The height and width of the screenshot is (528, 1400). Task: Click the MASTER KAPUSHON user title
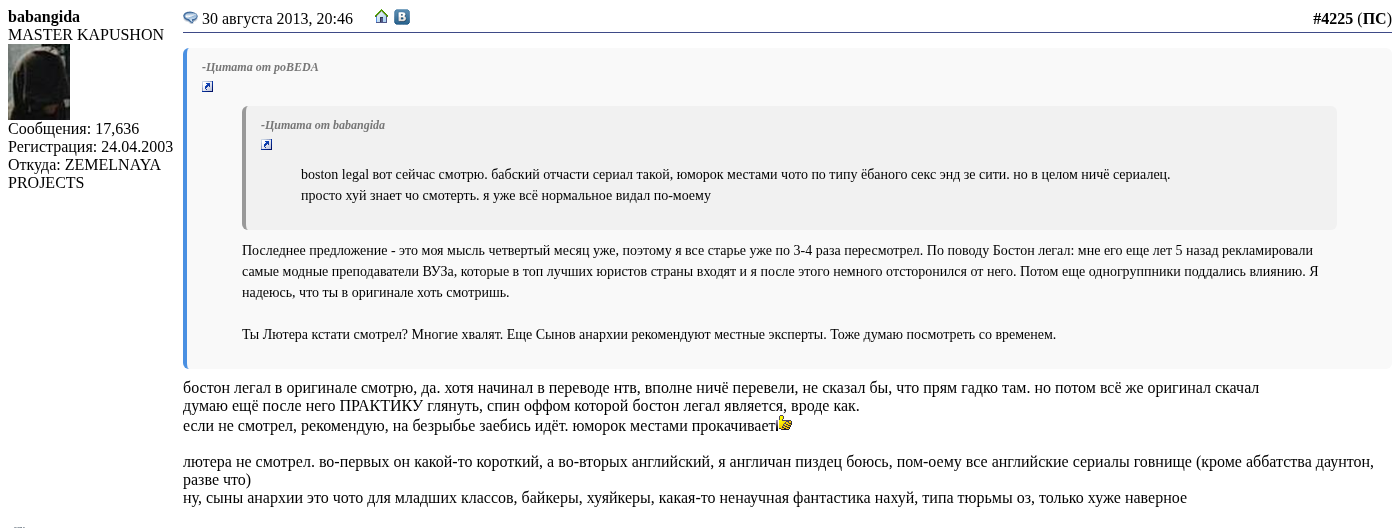coord(86,35)
